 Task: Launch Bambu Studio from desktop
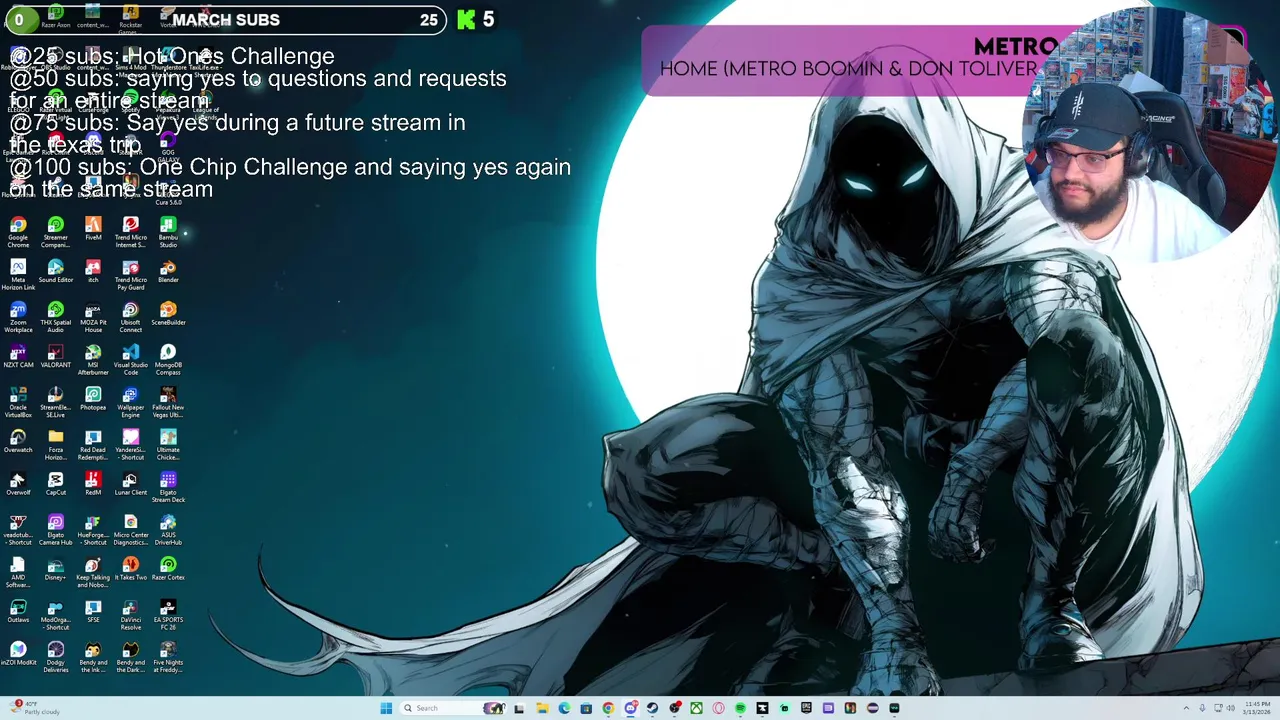168,232
